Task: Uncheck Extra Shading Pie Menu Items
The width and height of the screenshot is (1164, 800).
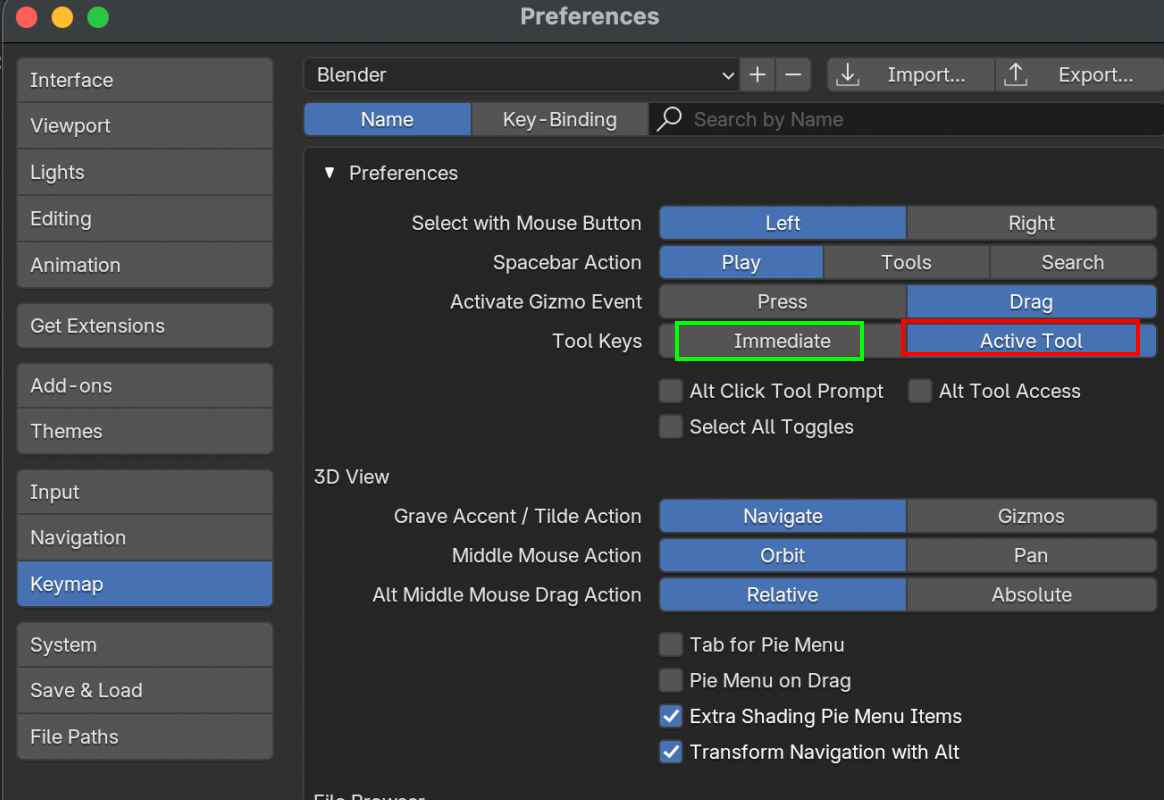Action: point(671,716)
